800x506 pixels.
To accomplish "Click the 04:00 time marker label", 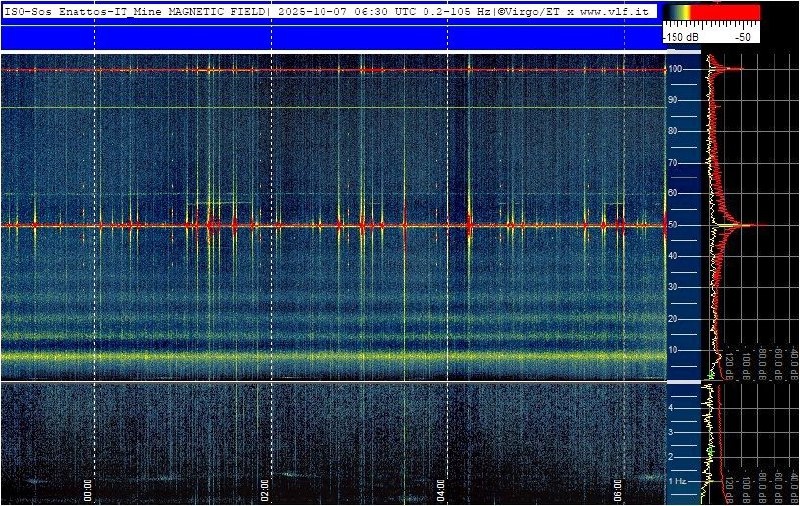I will pyautogui.click(x=441, y=490).
